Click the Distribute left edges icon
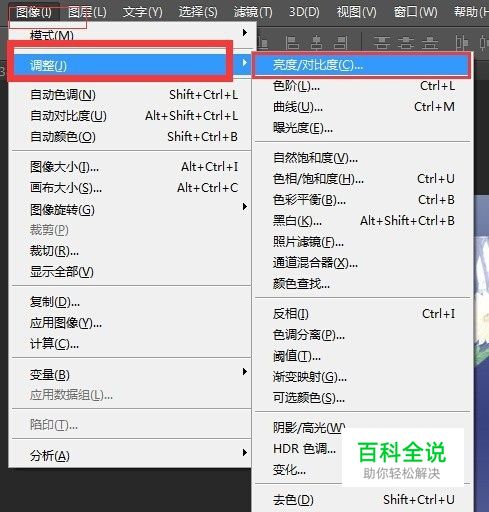The width and height of the screenshot is (489, 512). pyautogui.click(x=462, y=43)
